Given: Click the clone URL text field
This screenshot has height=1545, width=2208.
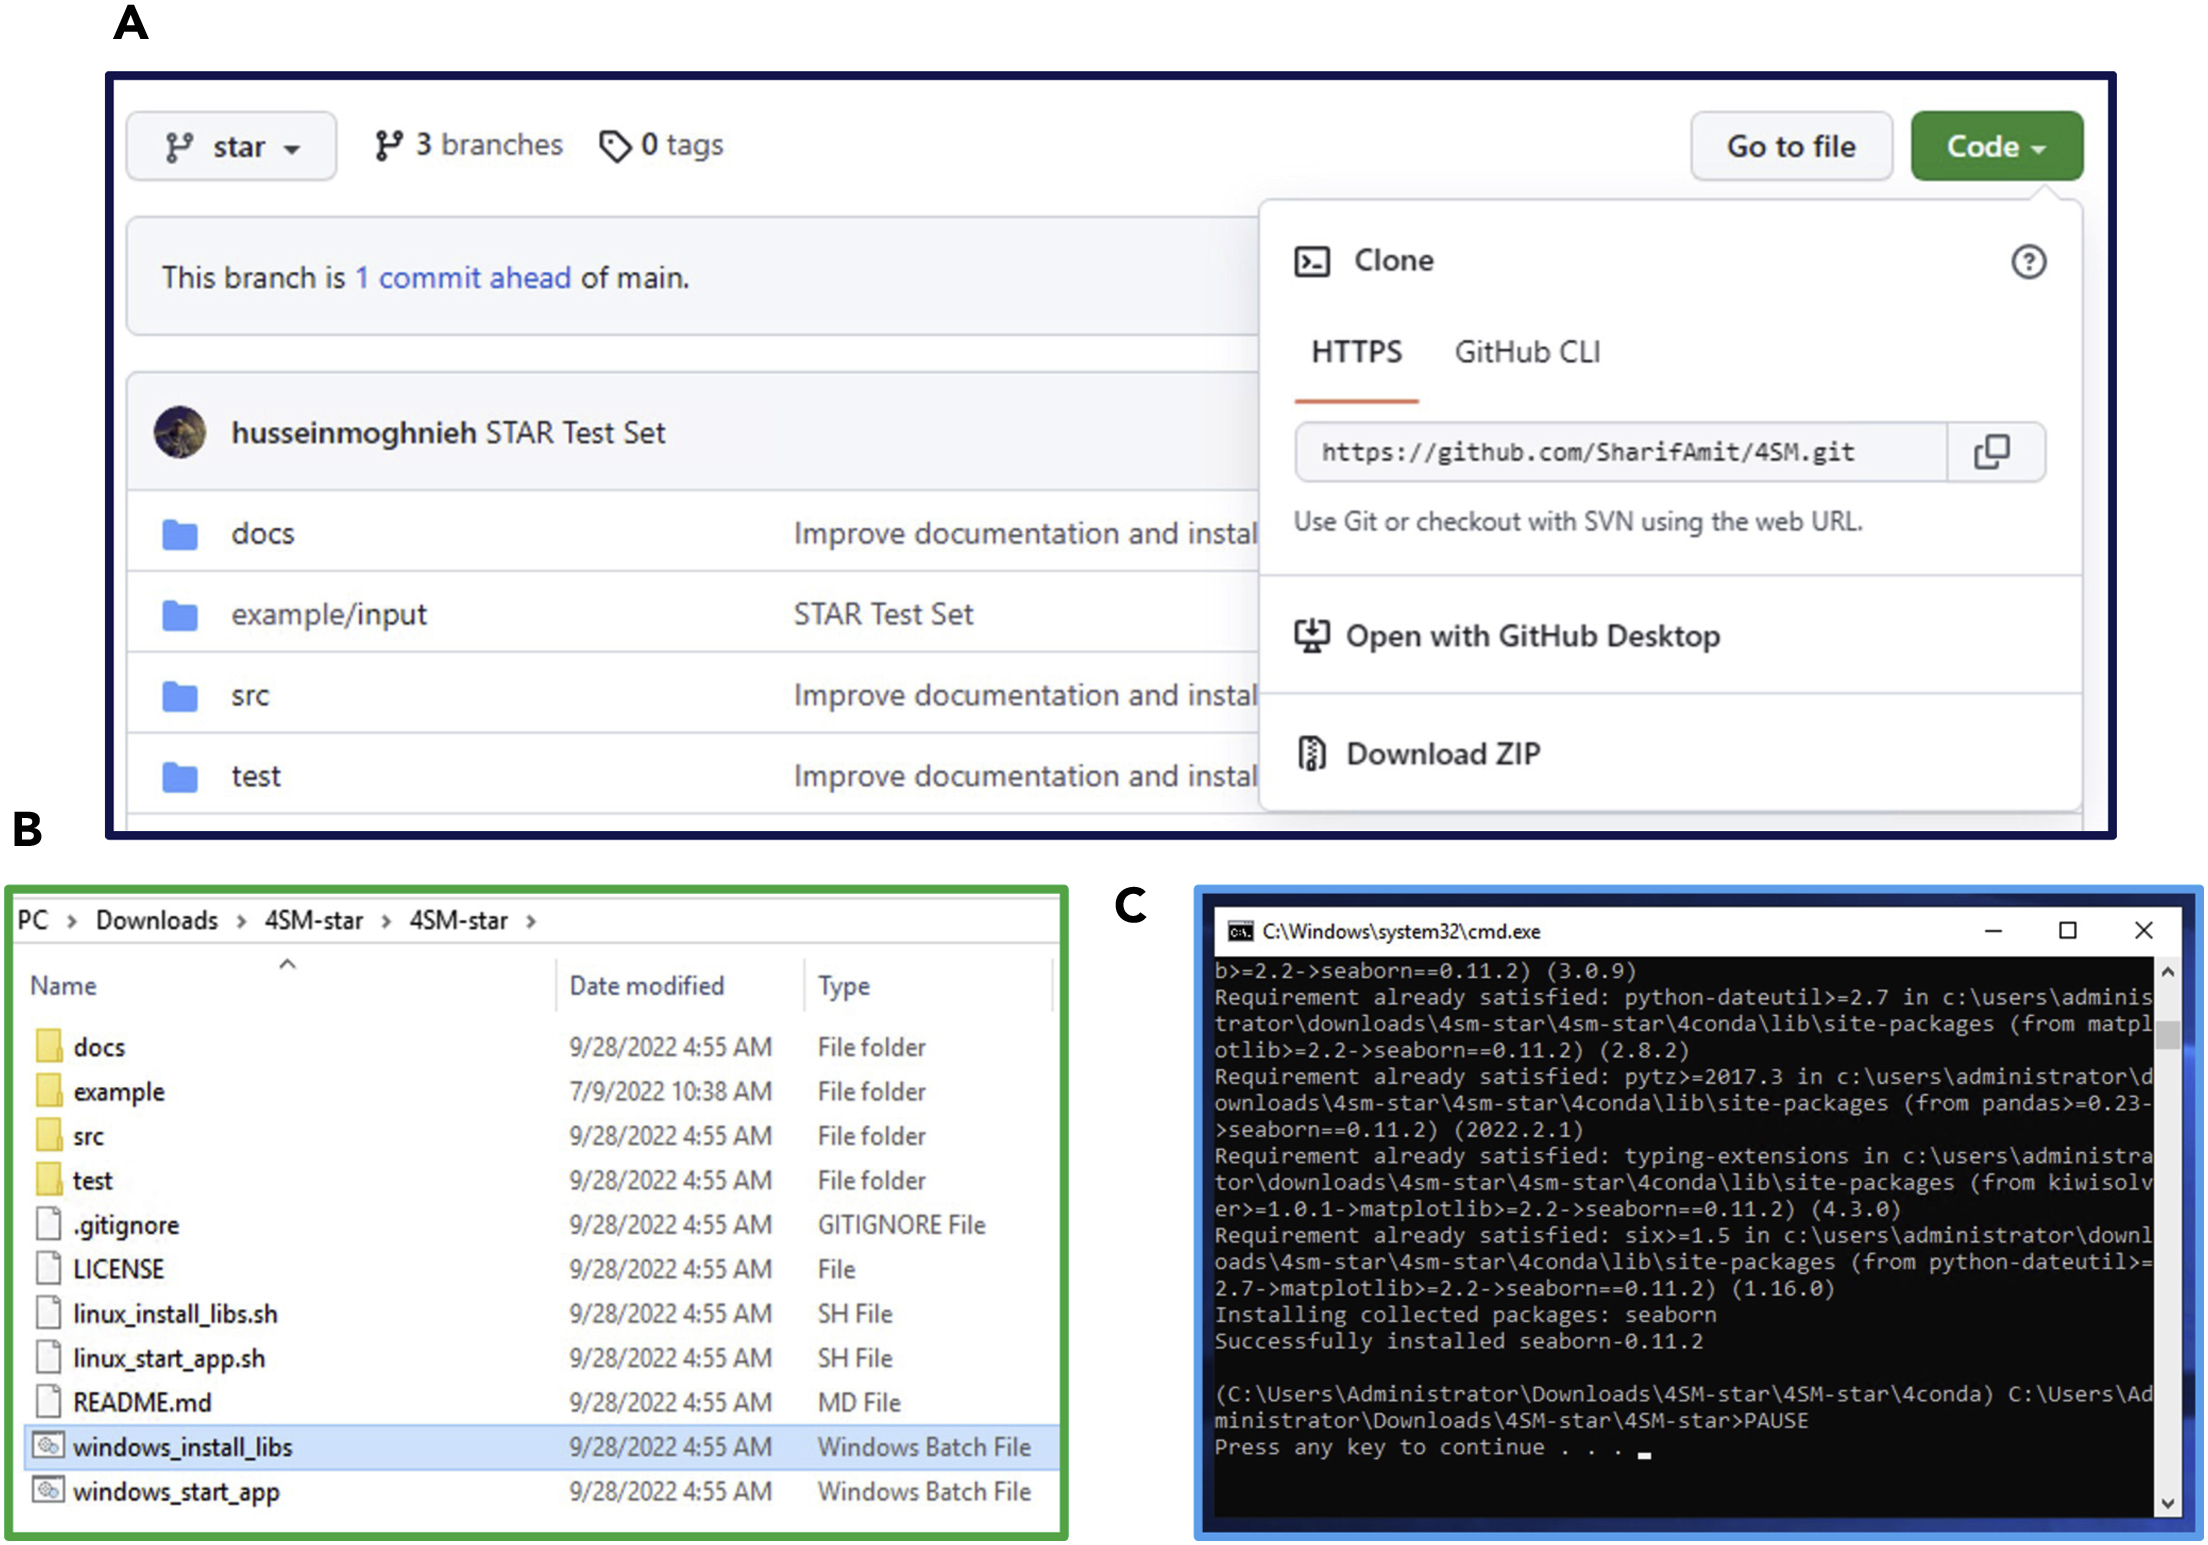Looking at the screenshot, I should pyautogui.click(x=1620, y=452).
